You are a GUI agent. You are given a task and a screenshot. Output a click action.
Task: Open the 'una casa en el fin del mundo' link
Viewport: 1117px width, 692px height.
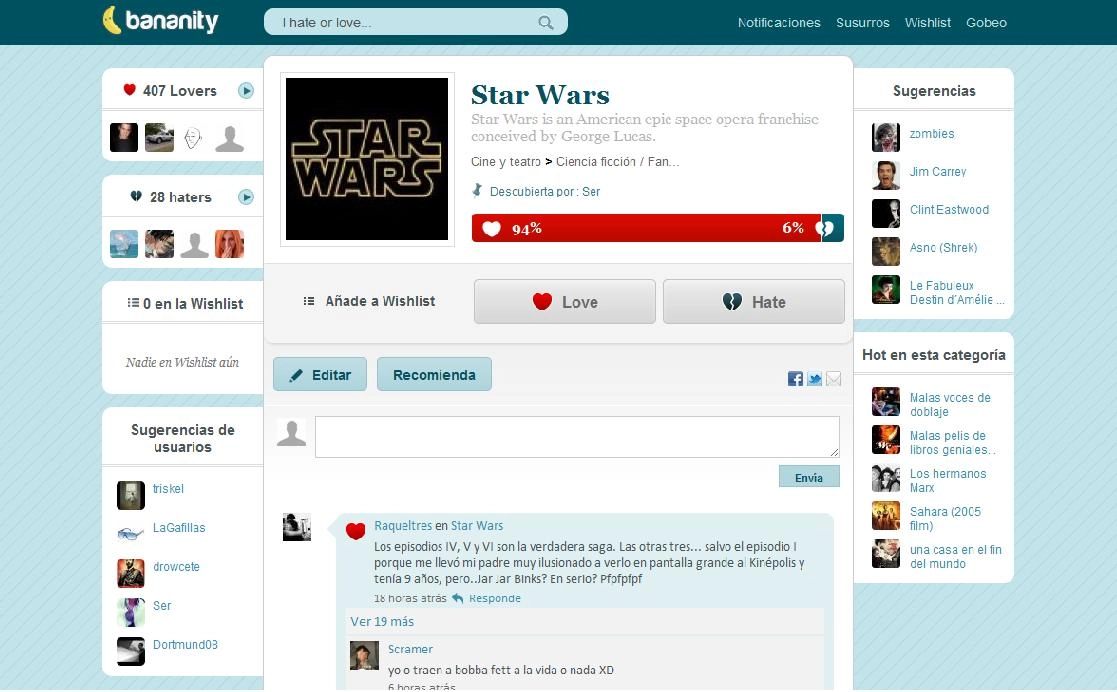[955, 557]
